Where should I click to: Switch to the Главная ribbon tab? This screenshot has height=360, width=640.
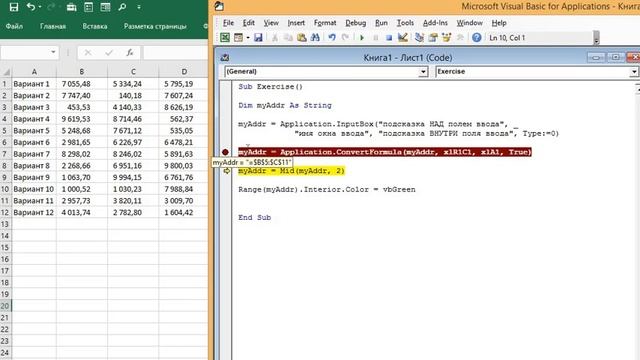(x=53, y=26)
